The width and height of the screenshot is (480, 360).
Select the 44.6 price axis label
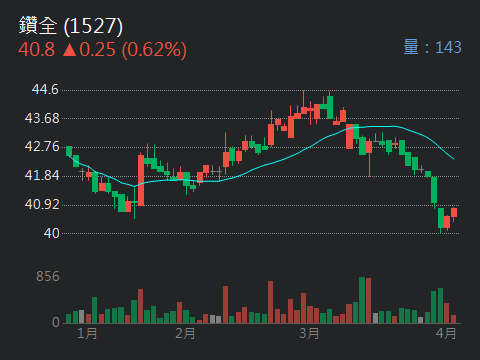[45, 90]
